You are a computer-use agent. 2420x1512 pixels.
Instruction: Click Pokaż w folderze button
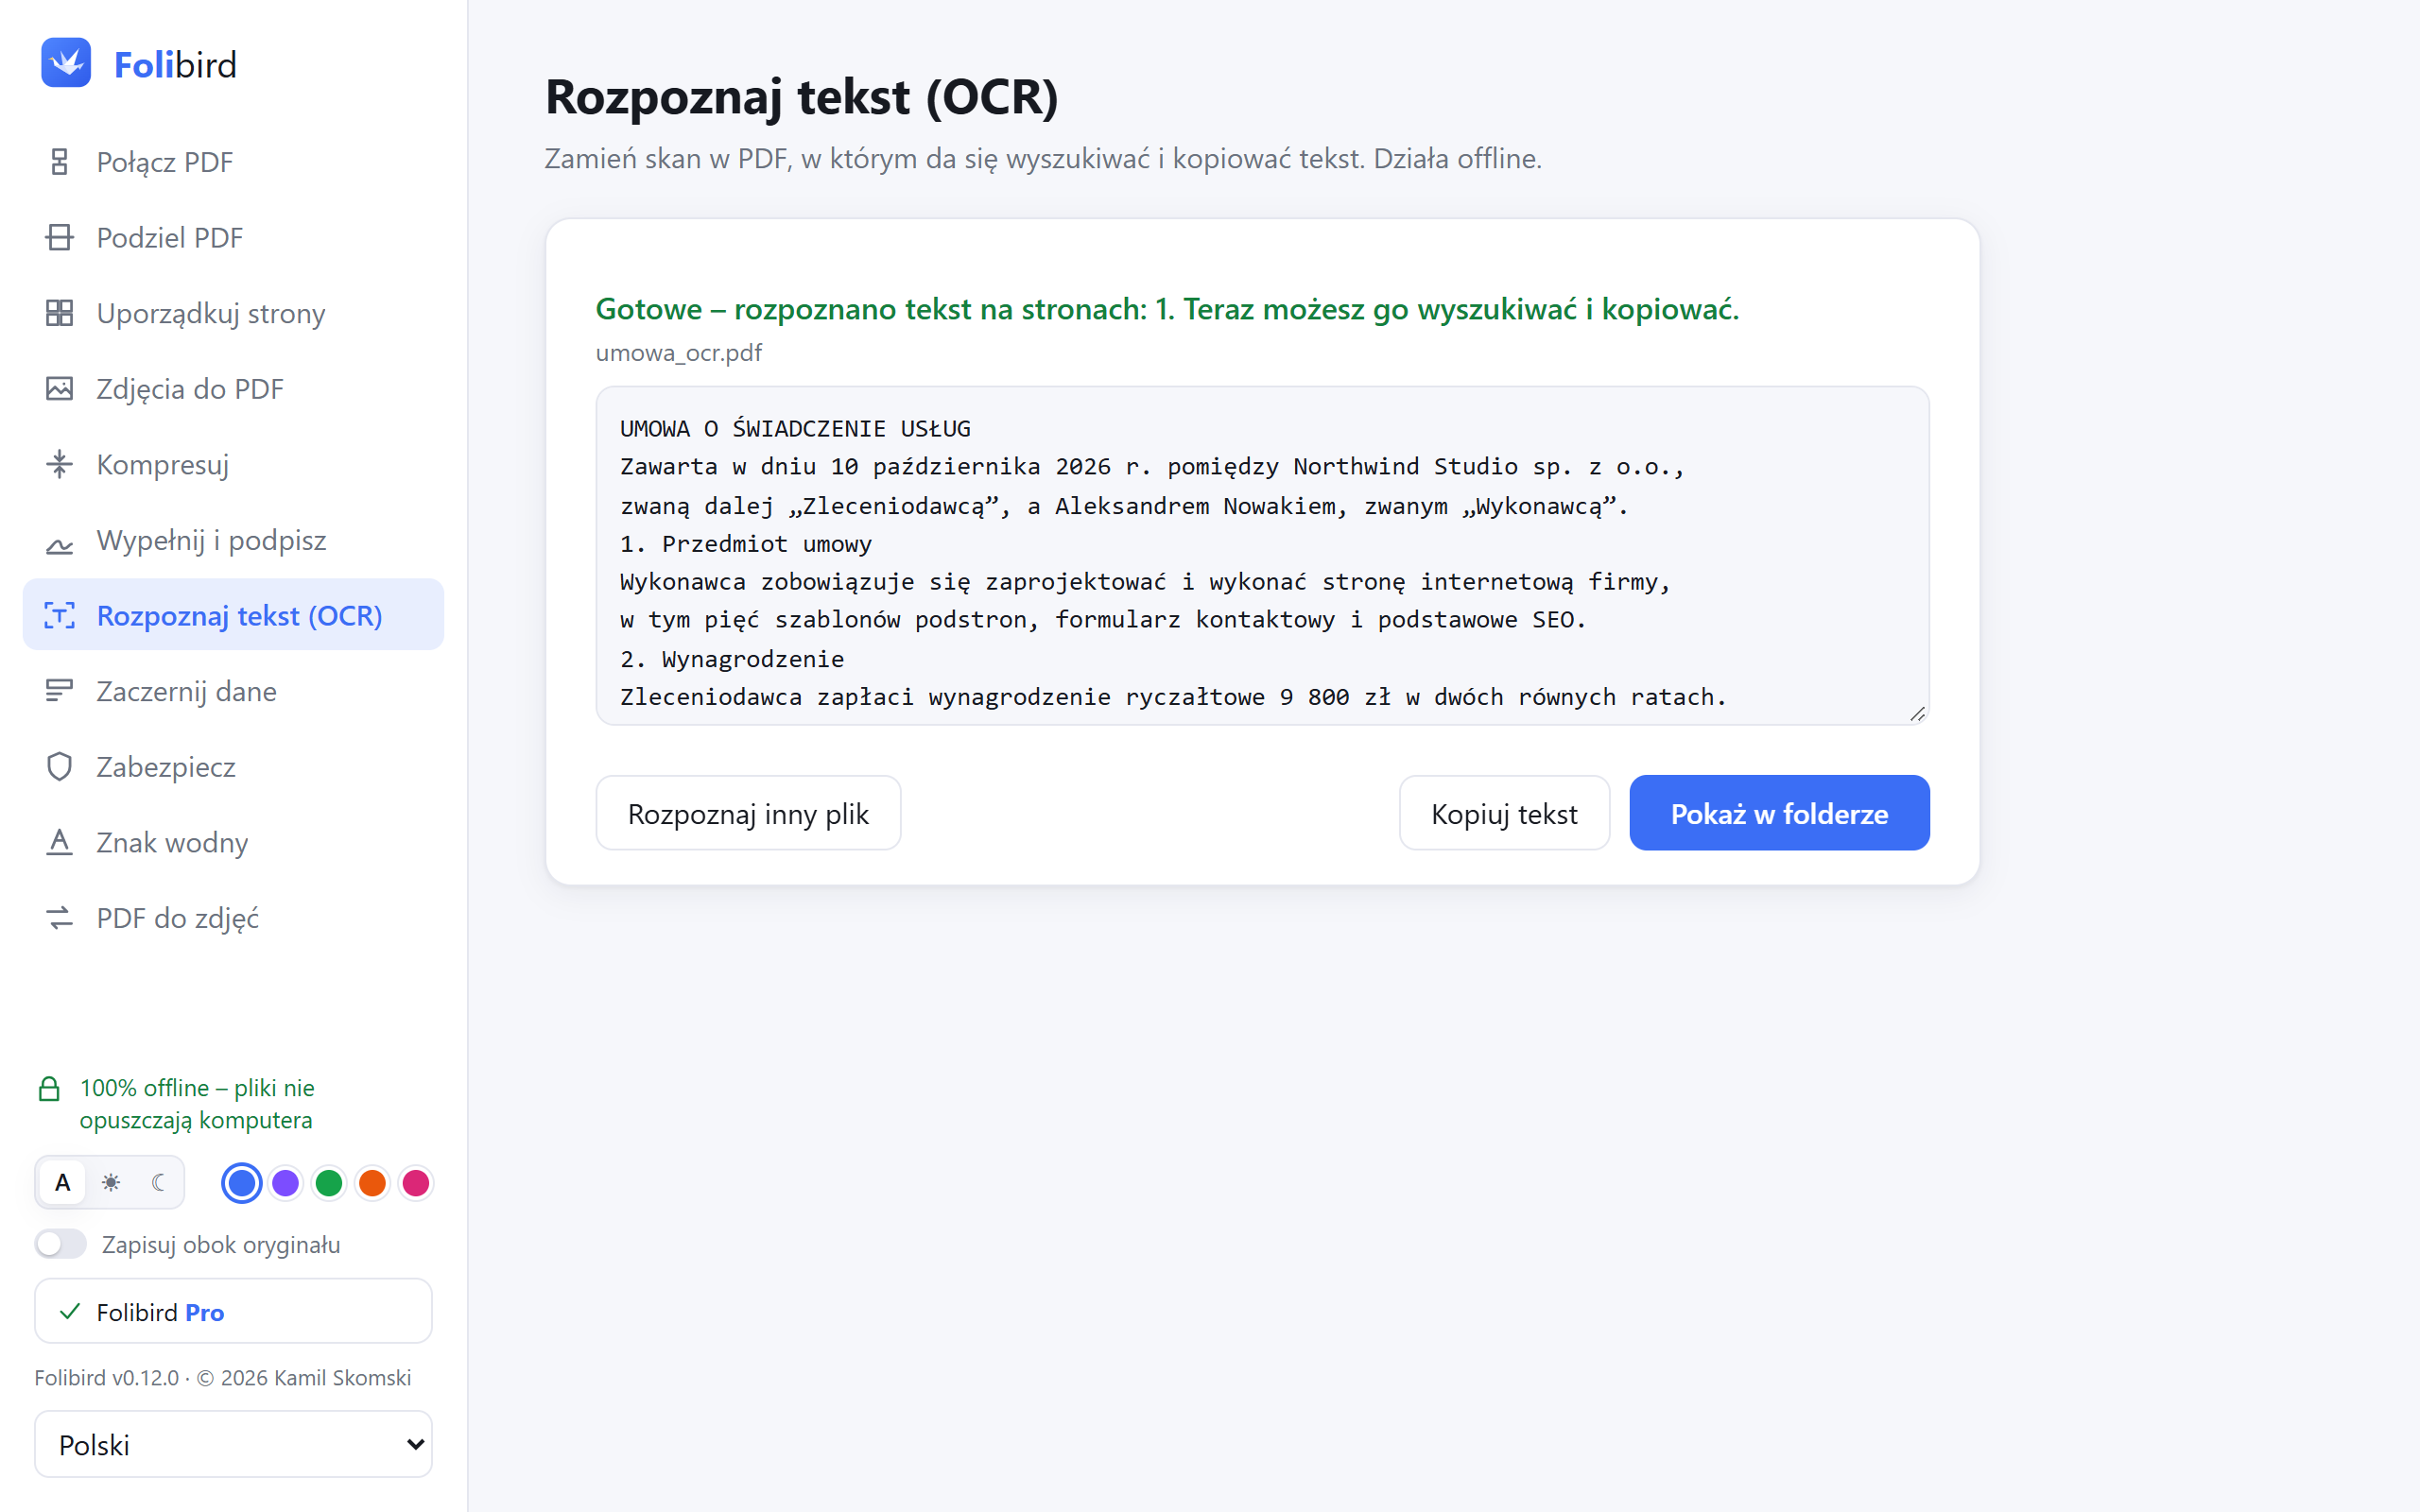pos(1779,813)
